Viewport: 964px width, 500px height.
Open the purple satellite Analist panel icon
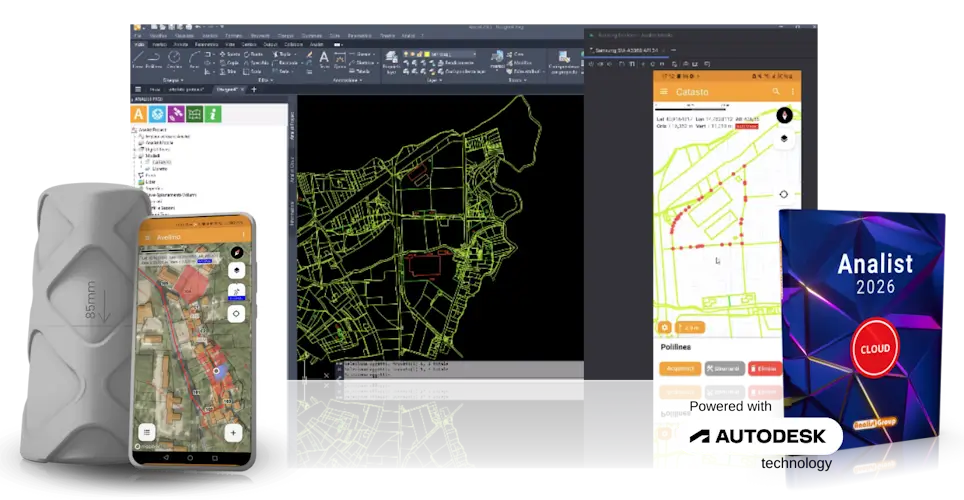pos(176,114)
